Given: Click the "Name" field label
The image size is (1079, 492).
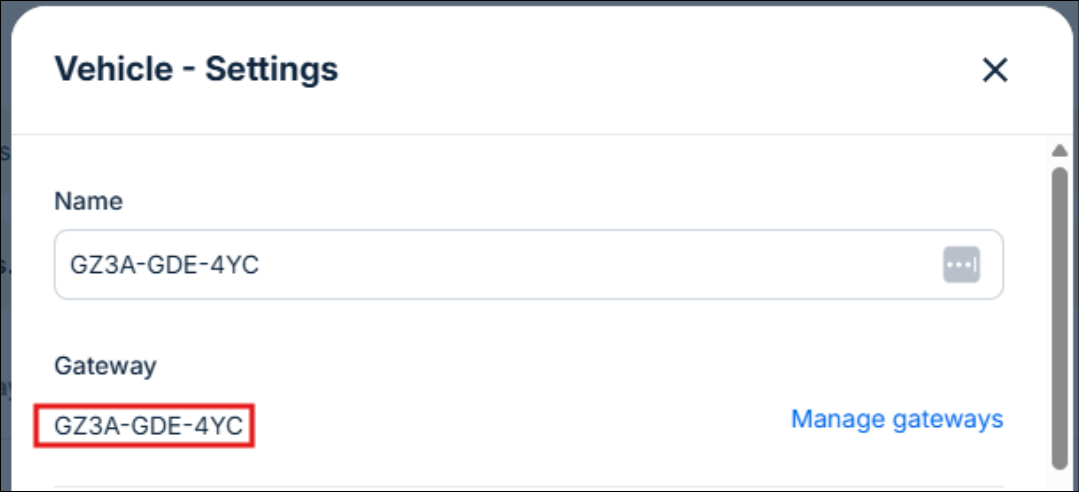Looking at the screenshot, I should tap(88, 201).
